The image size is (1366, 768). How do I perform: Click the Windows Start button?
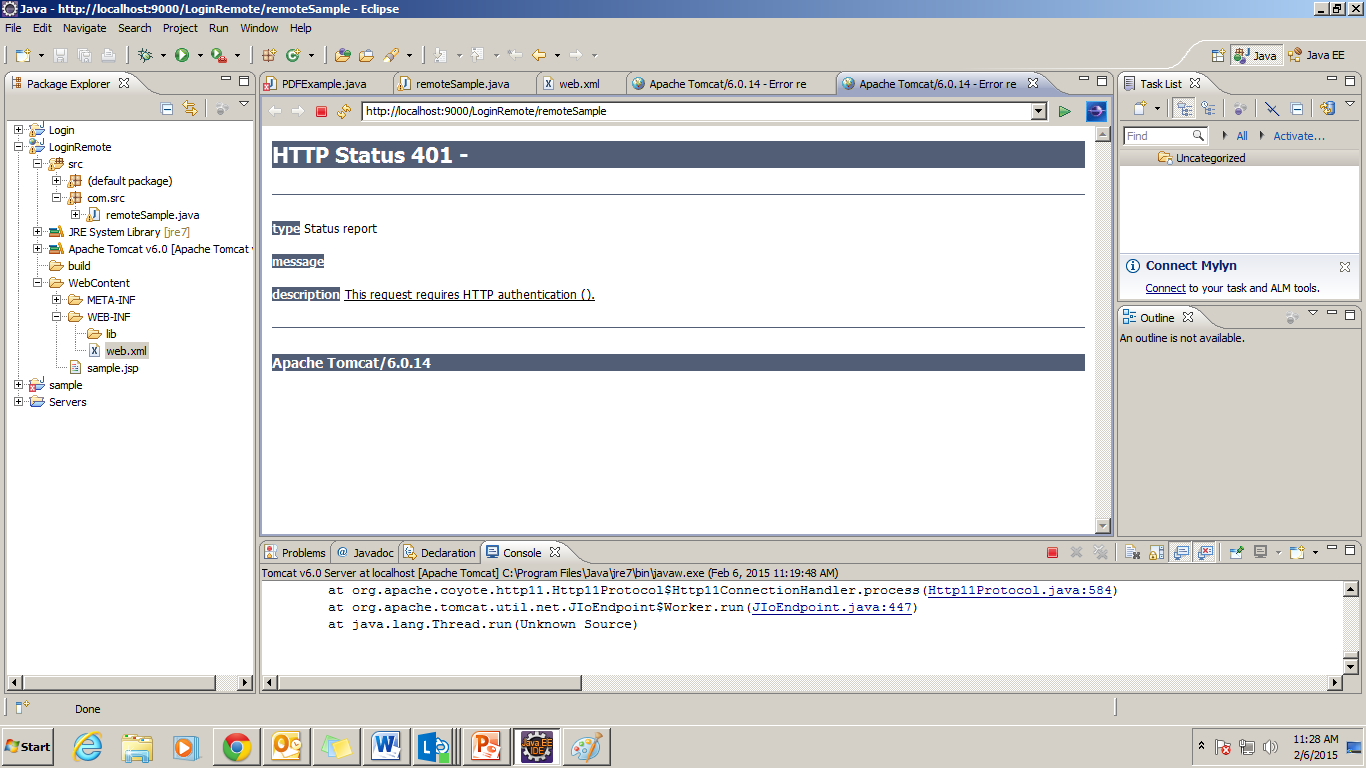coord(28,747)
